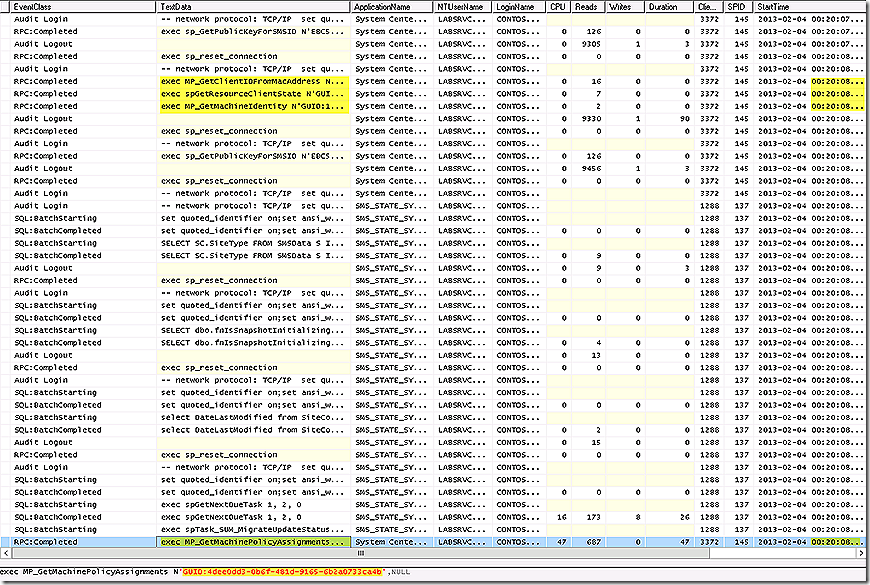Select the highlighted MP_GetClientIDFromMacAddress text cell
870x585 pixels.
254,81
